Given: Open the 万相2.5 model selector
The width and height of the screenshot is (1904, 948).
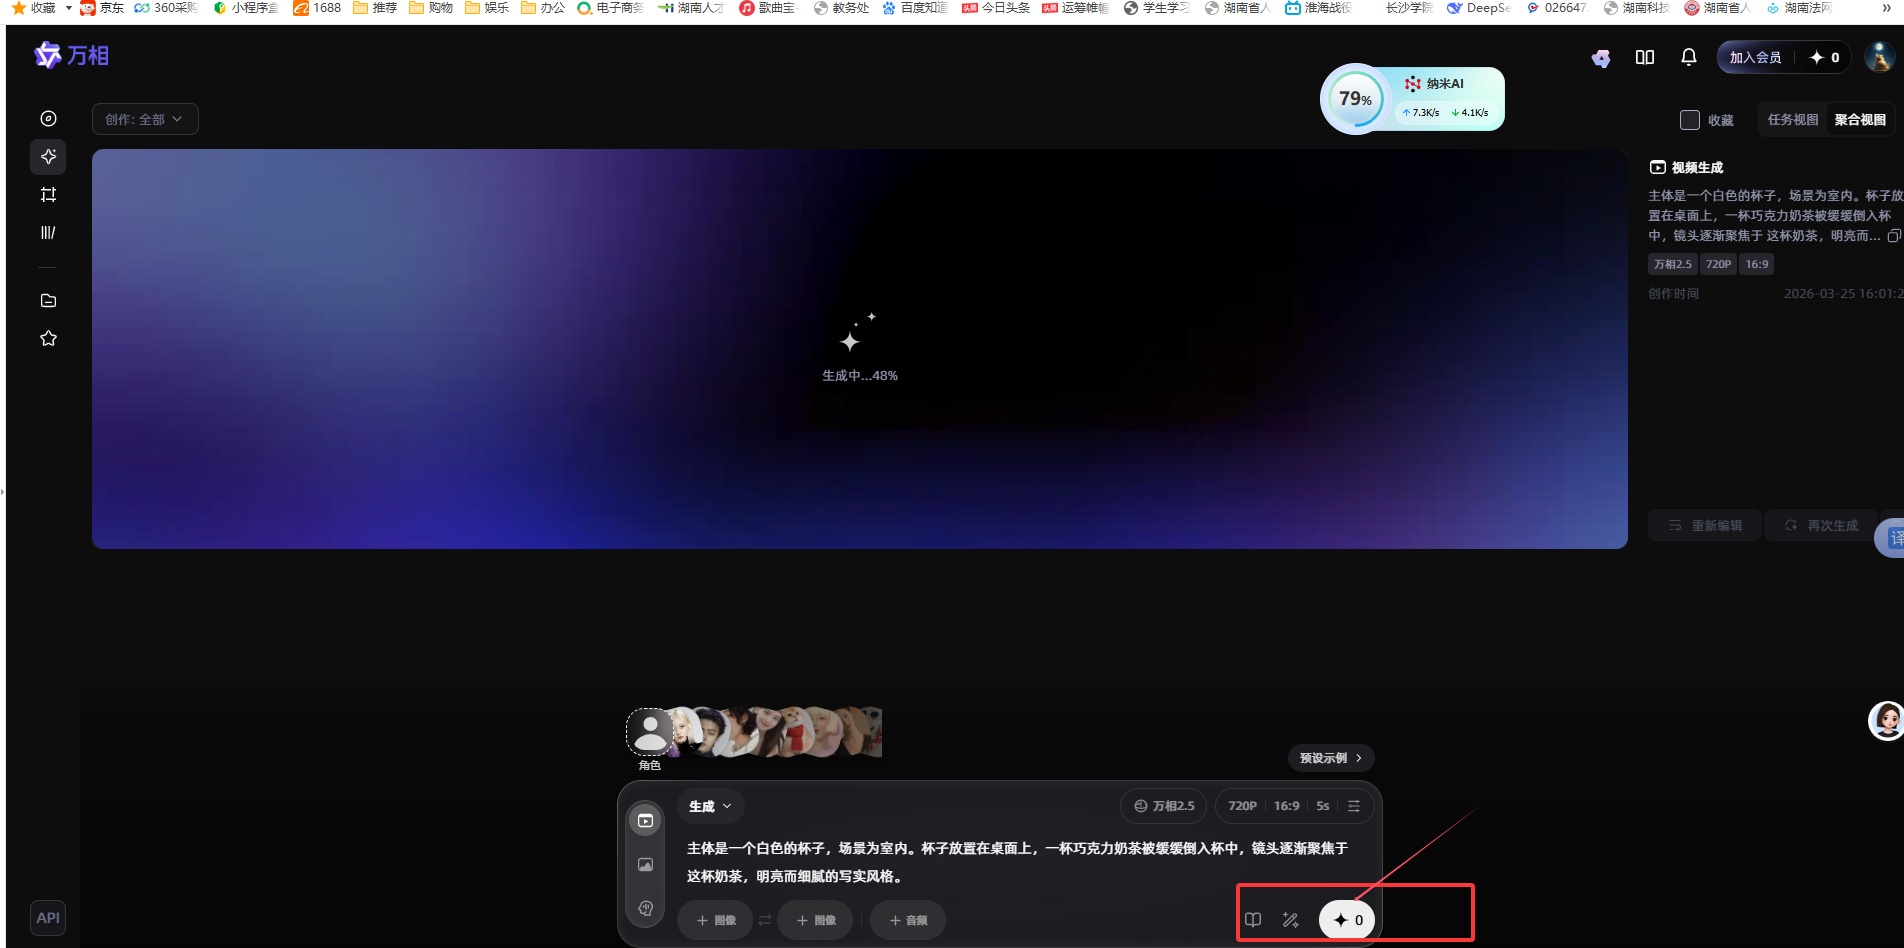Looking at the screenshot, I should click(x=1164, y=806).
